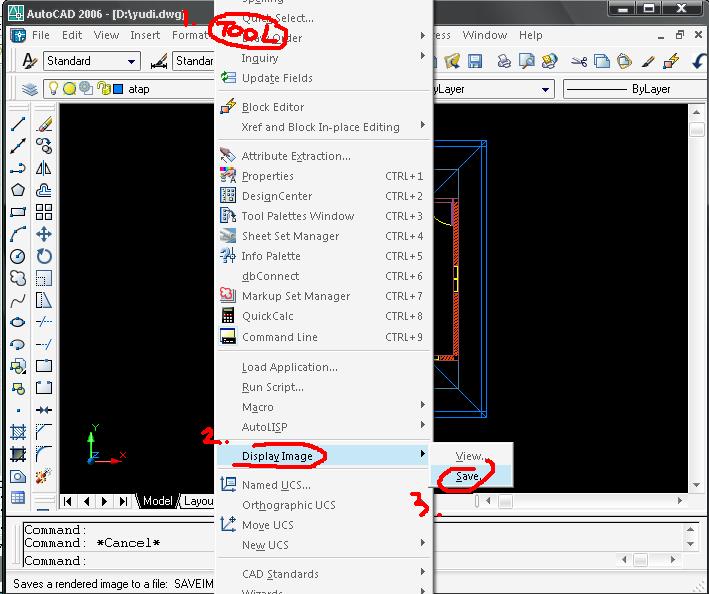
Task: Select the Rotate tool
Action: (x=44, y=256)
